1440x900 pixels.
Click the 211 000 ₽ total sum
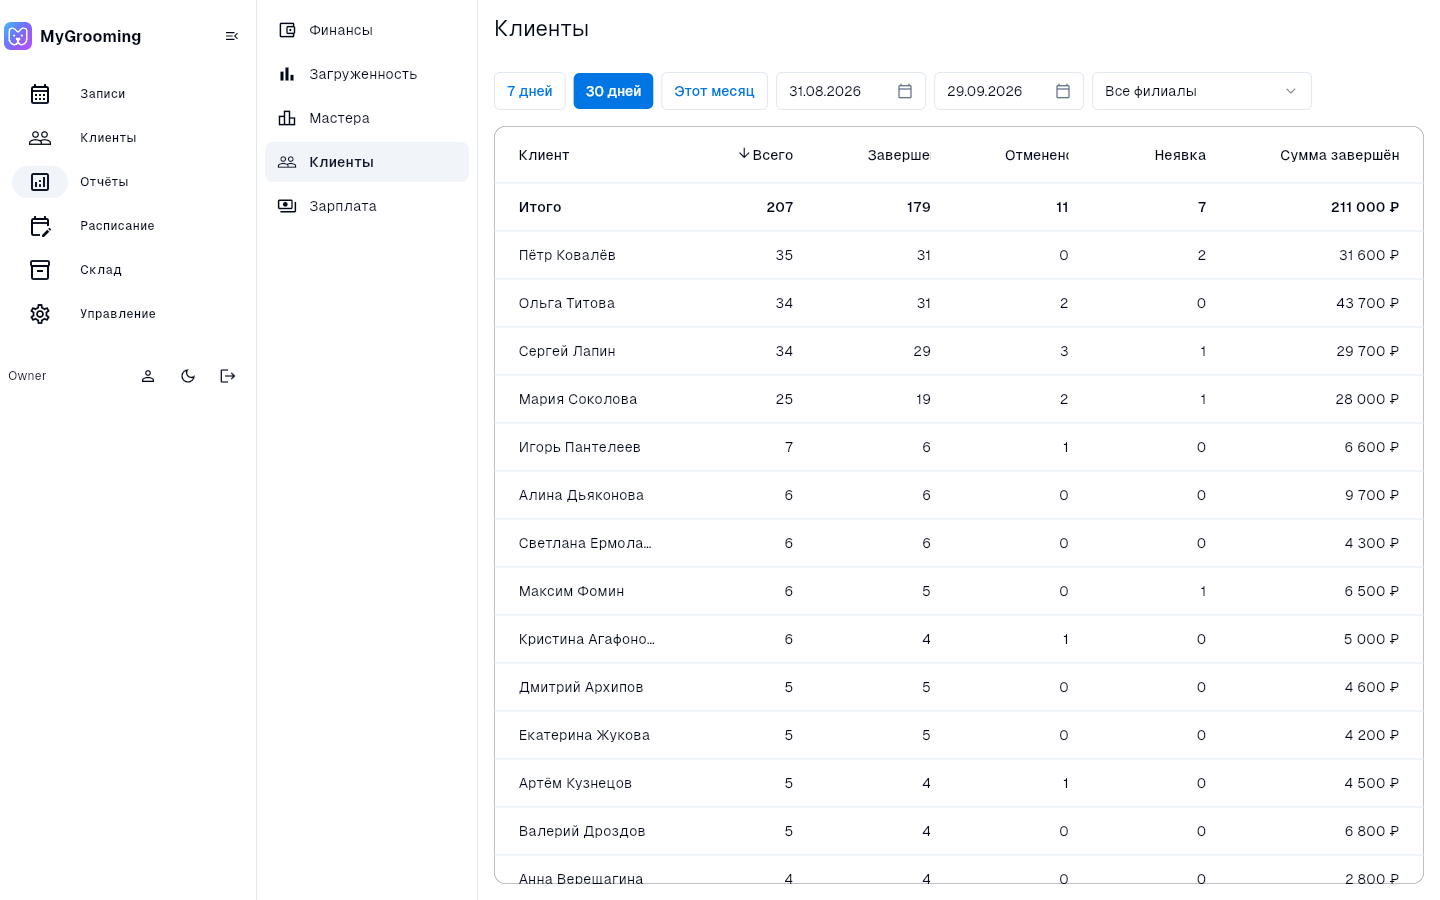1365,207
